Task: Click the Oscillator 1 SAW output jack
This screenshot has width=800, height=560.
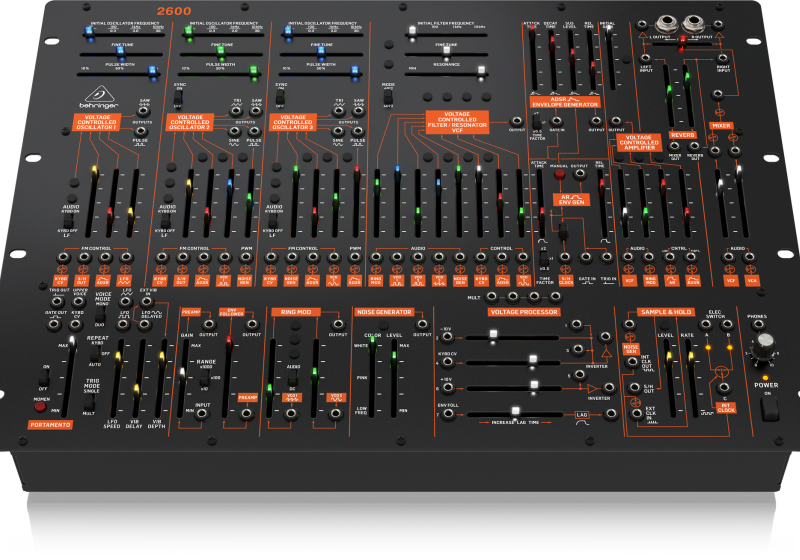Action: pyautogui.click(x=143, y=111)
